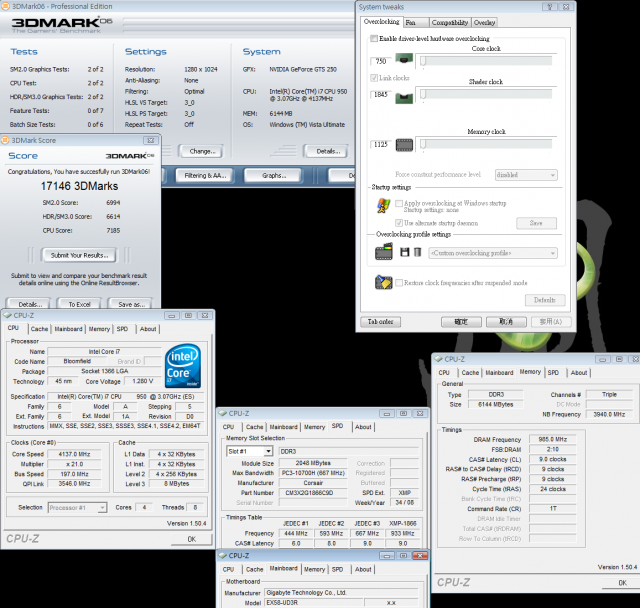Click the 17146 3DMarks score text
The width and height of the screenshot is (640, 608).
[x=79, y=186]
